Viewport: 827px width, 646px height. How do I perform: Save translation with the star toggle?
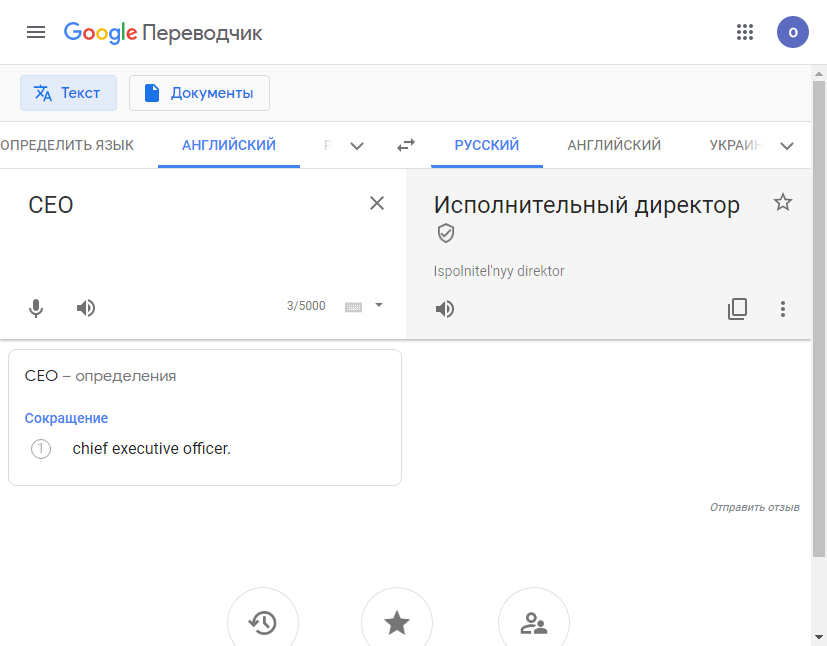(783, 203)
